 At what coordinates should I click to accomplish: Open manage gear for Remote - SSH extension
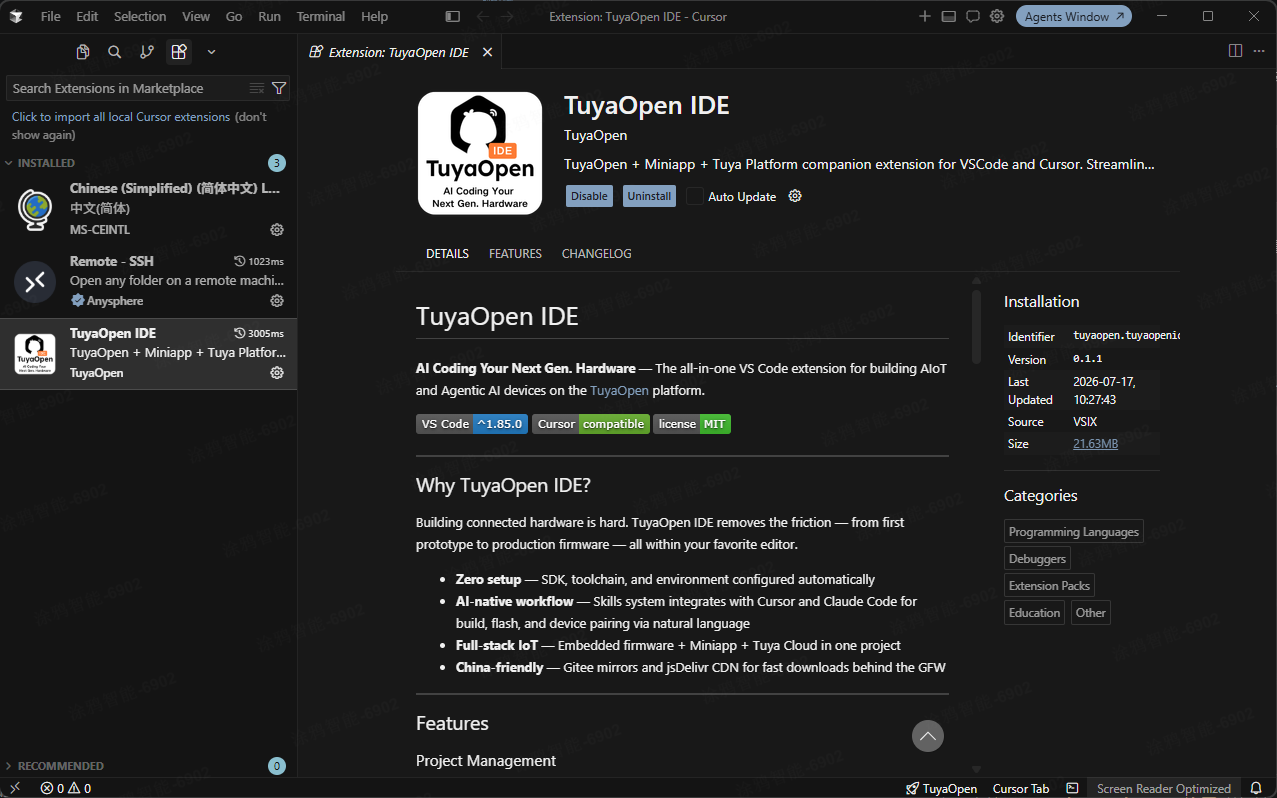click(277, 301)
